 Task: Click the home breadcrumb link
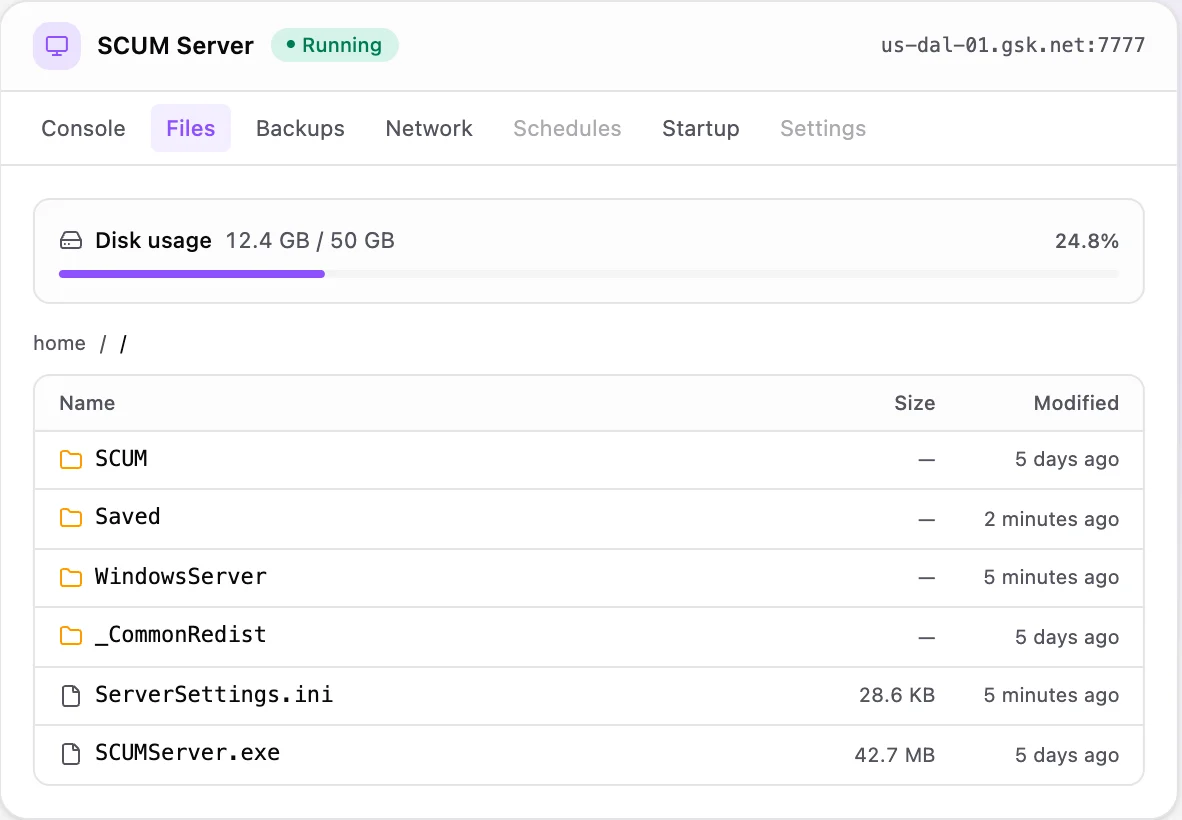pos(60,343)
